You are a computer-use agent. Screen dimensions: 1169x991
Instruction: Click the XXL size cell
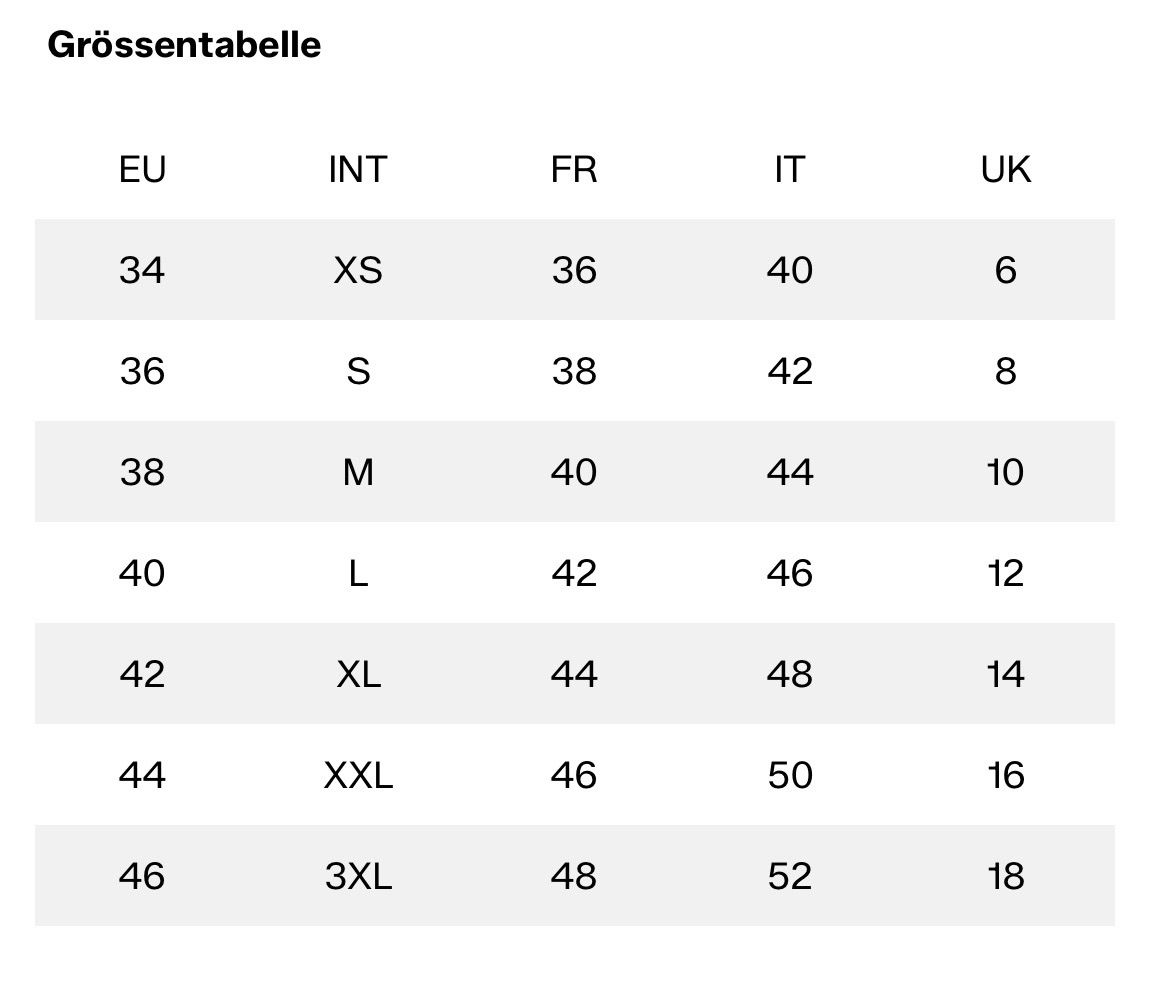(x=359, y=776)
